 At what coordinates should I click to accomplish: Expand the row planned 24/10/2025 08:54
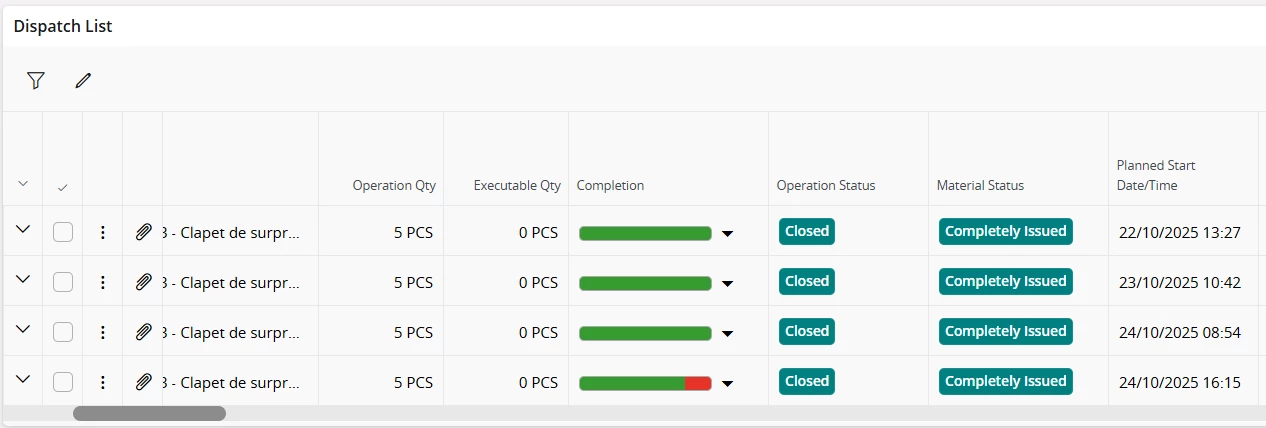coord(23,329)
